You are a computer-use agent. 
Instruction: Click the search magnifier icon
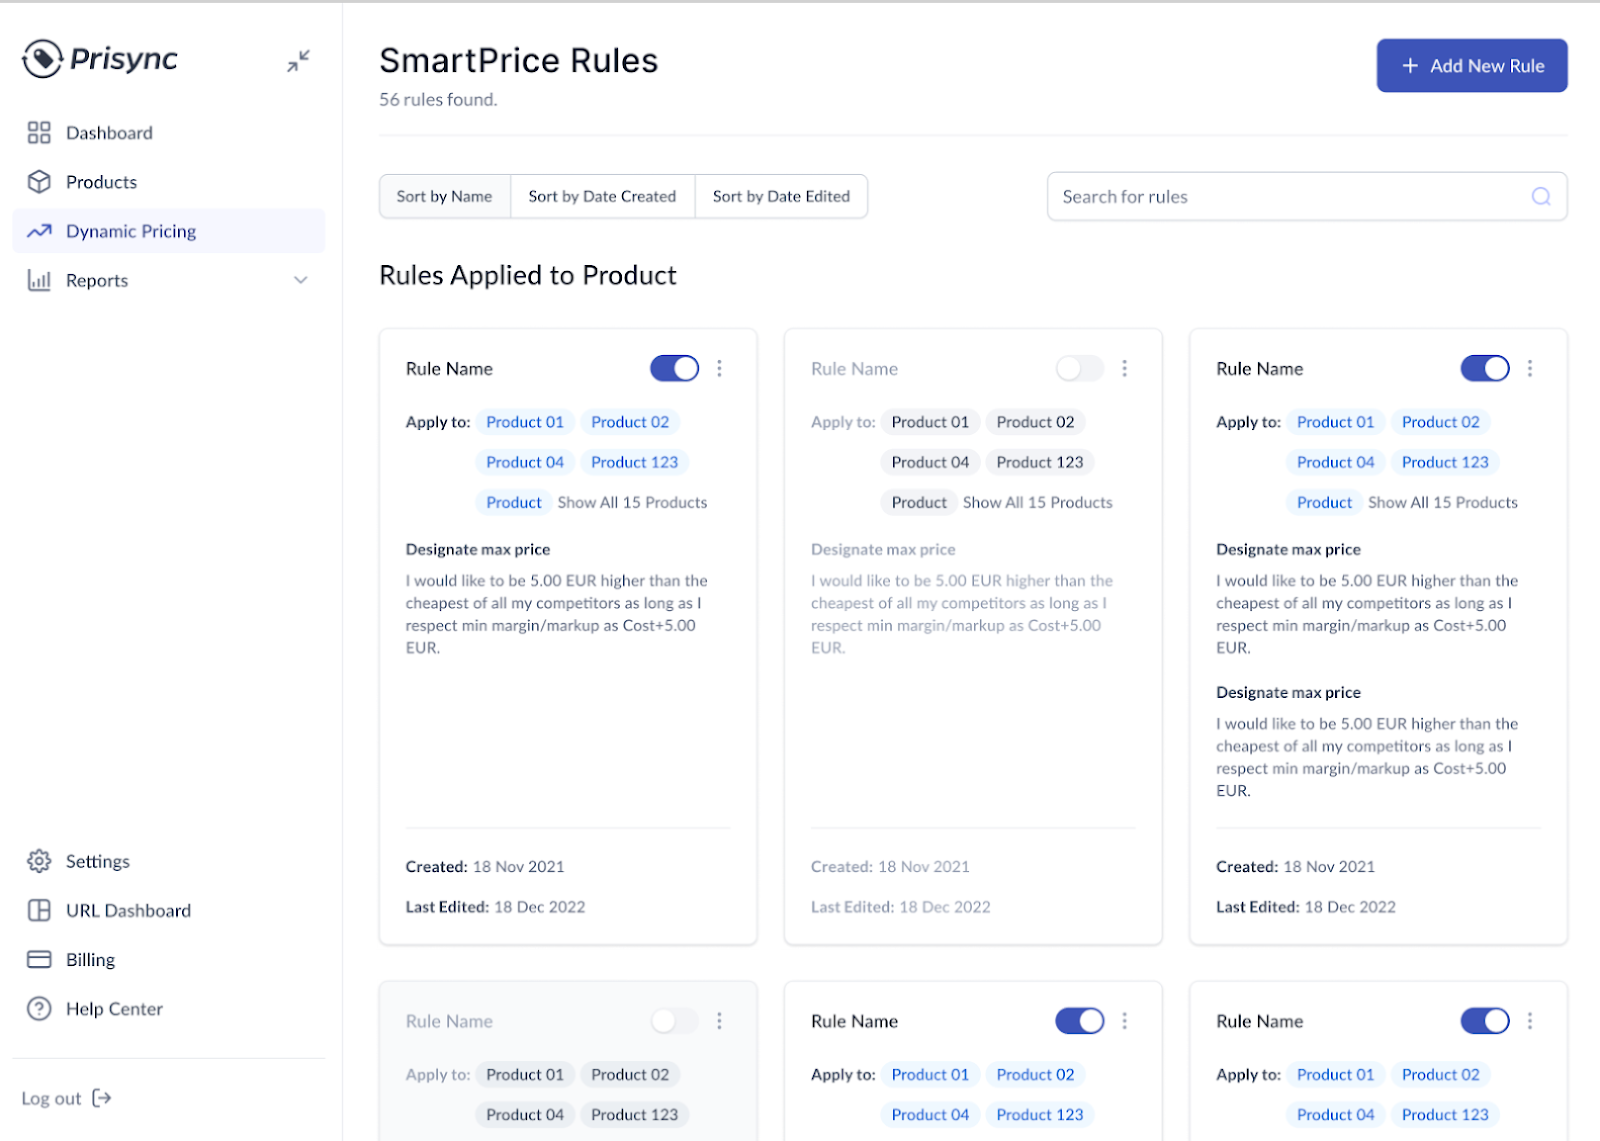pyautogui.click(x=1541, y=197)
